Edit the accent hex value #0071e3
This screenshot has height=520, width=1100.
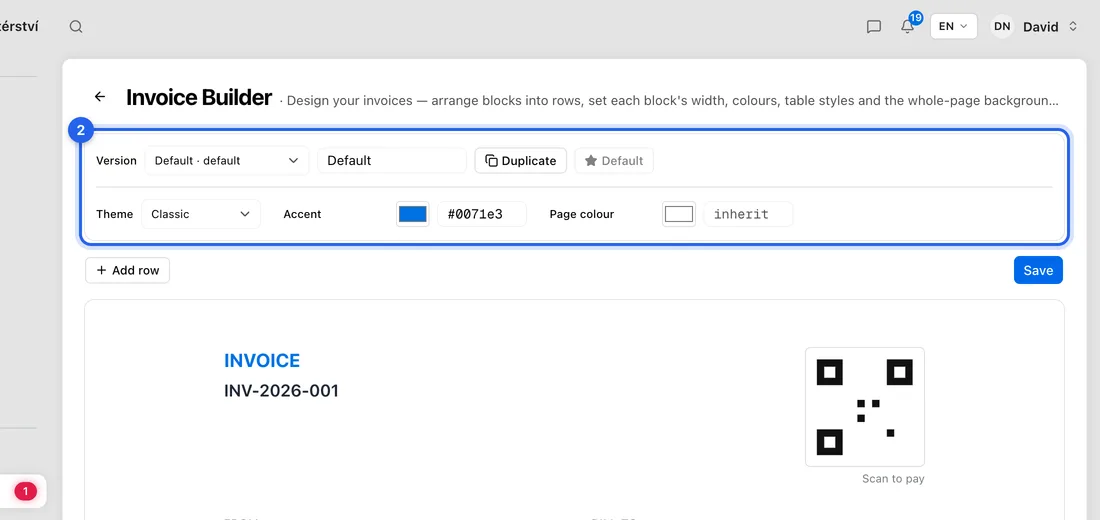(482, 214)
